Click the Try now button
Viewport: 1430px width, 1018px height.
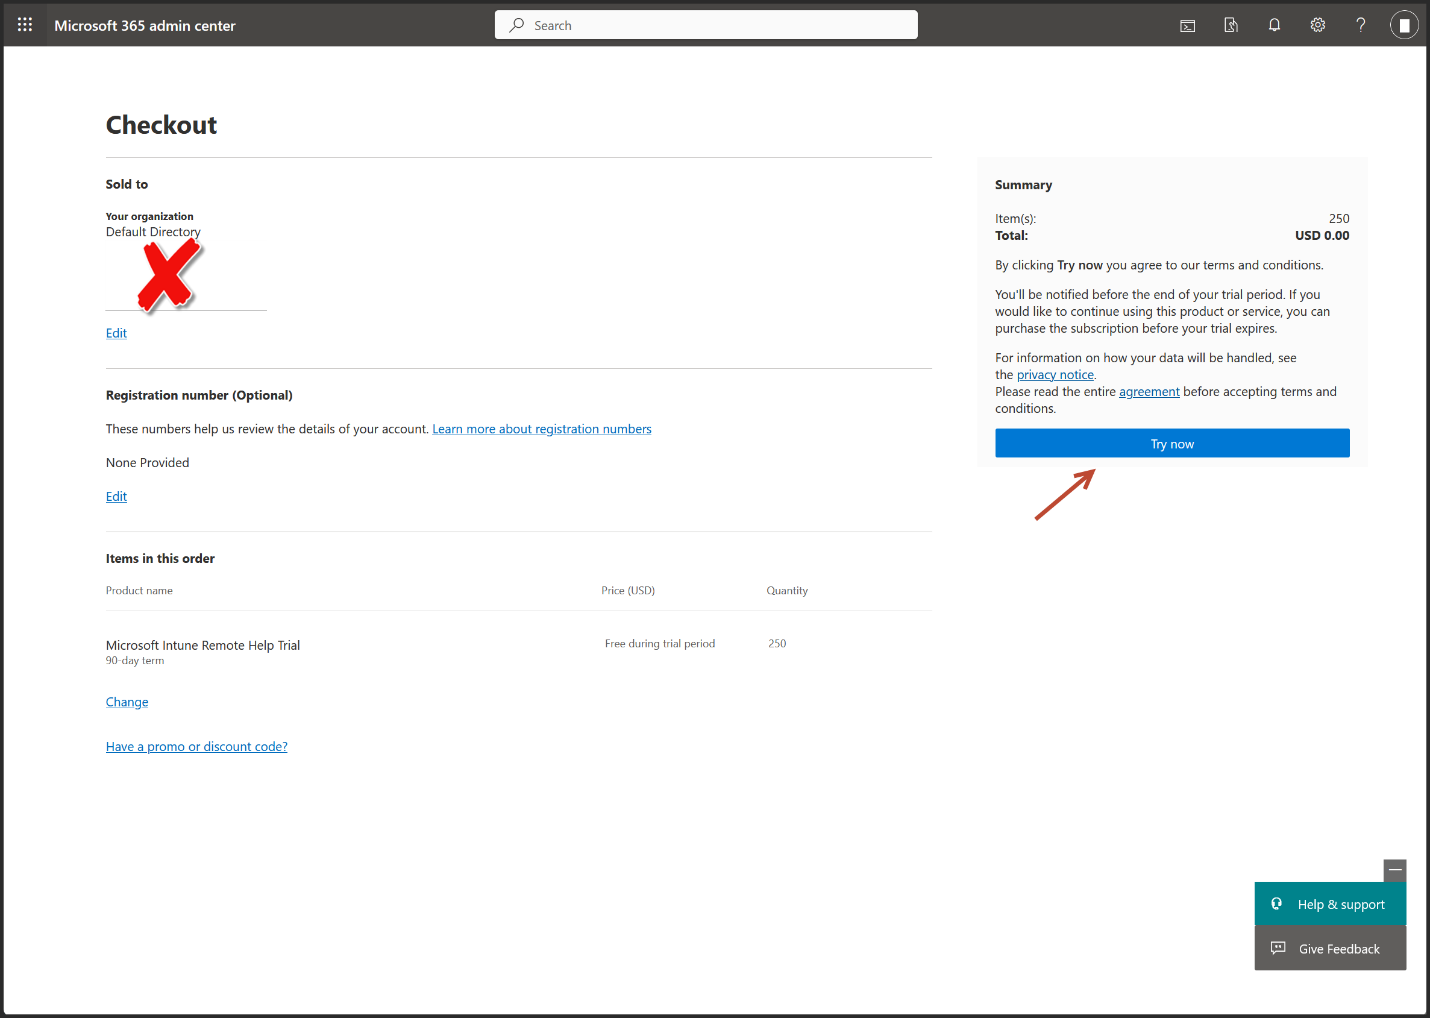click(1171, 444)
